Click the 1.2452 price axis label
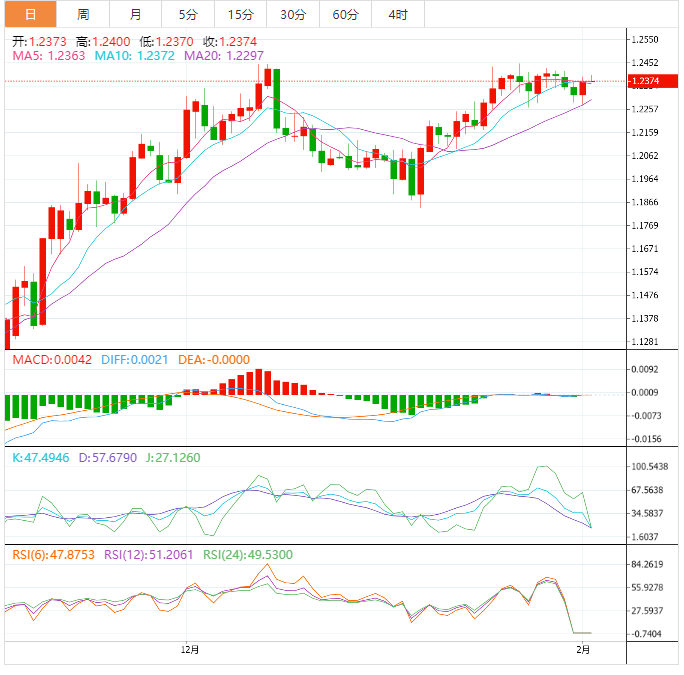Viewport: 684px width, 675px height. point(645,62)
